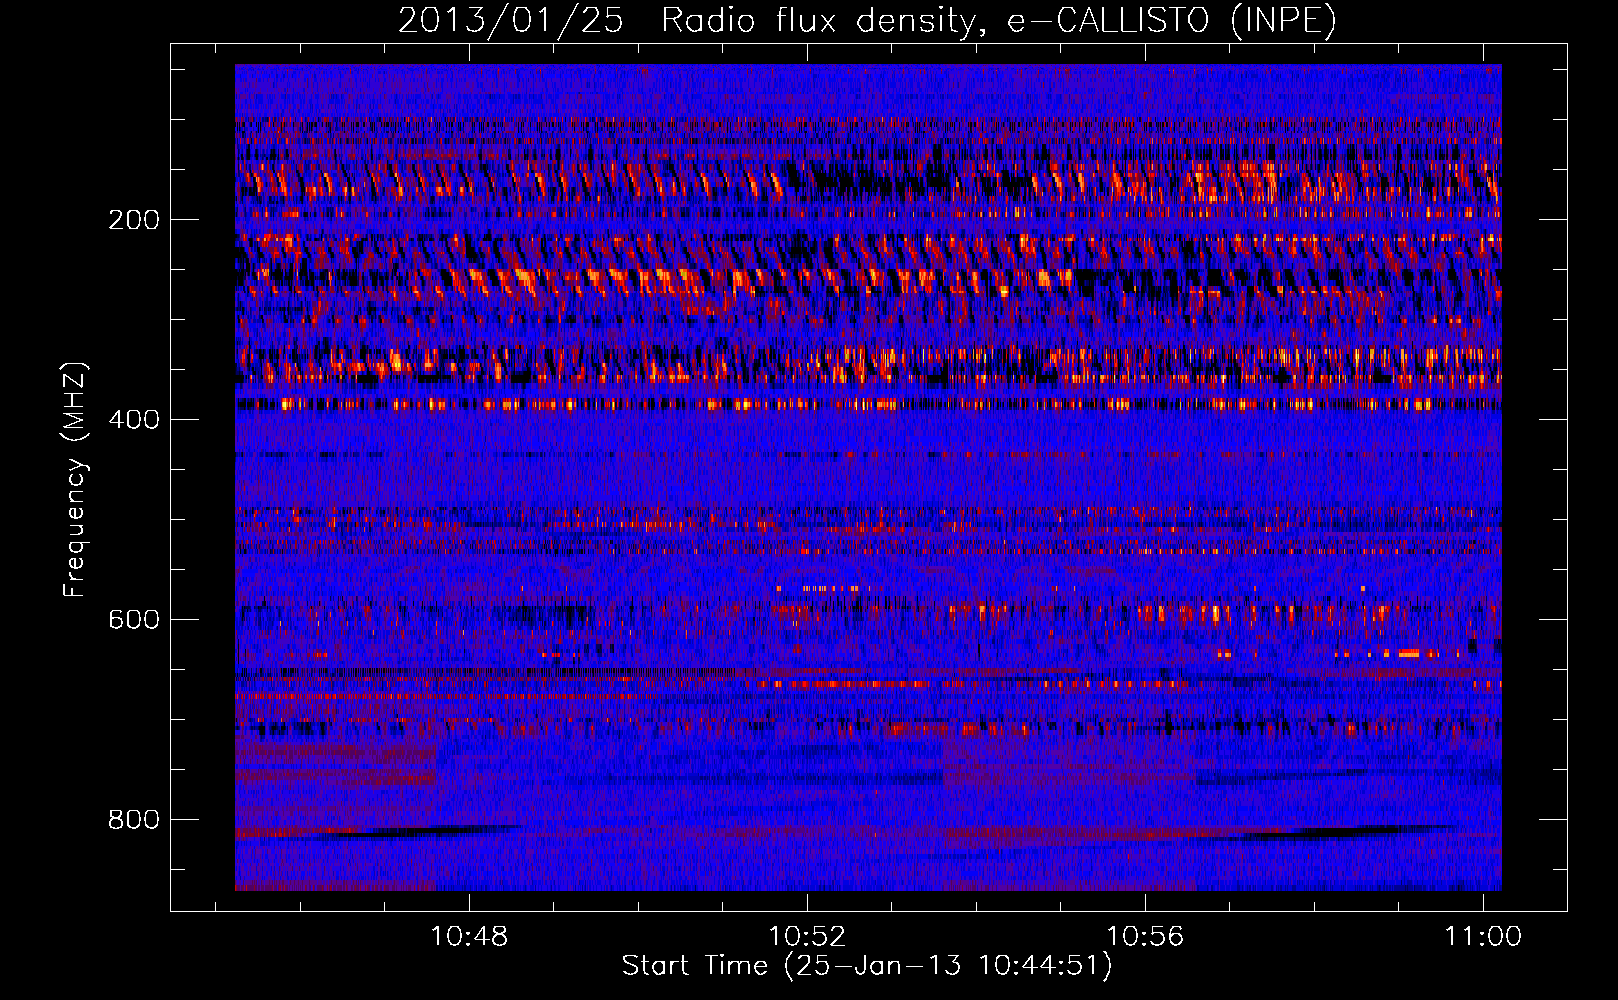
Task: Click the '10:48' time tick label
Action: 469,936
